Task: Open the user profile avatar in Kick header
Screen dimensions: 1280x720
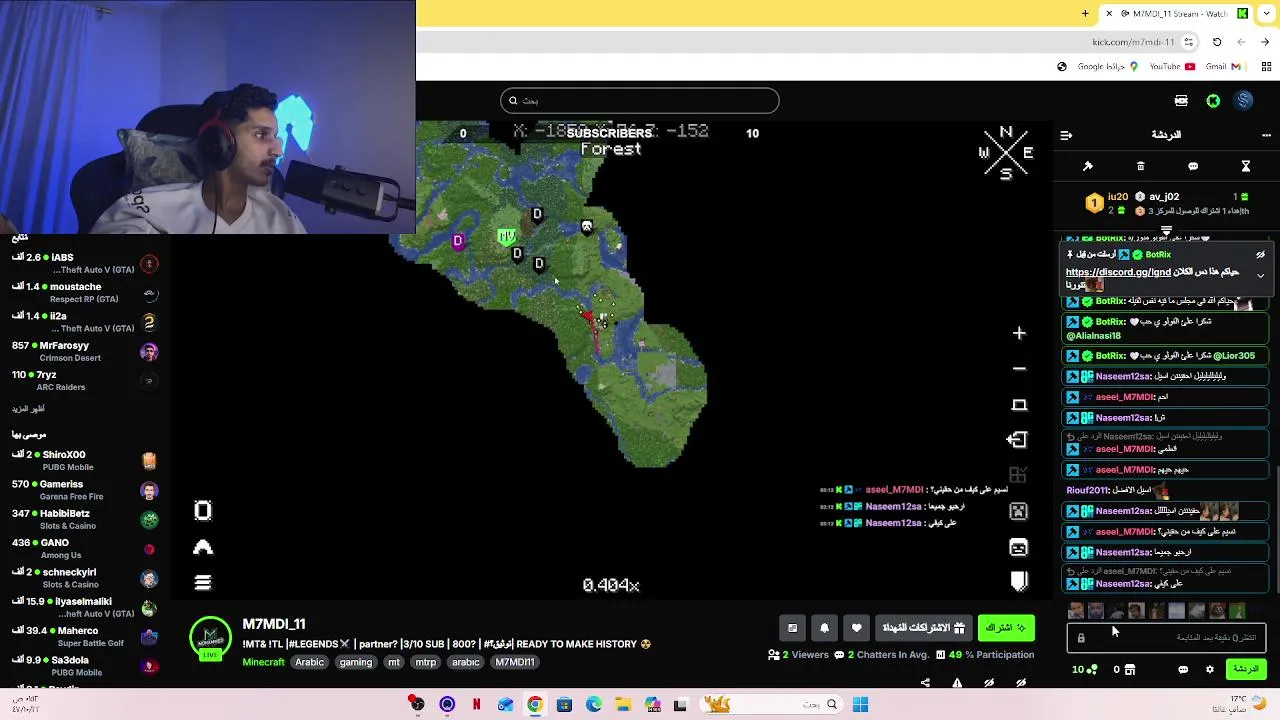Action: point(1243,101)
